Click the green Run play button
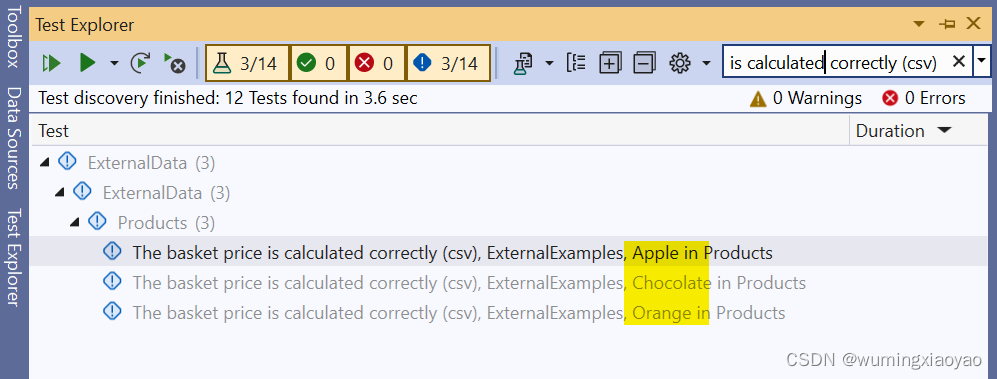Screen dimensions: 997x379 click(87, 63)
